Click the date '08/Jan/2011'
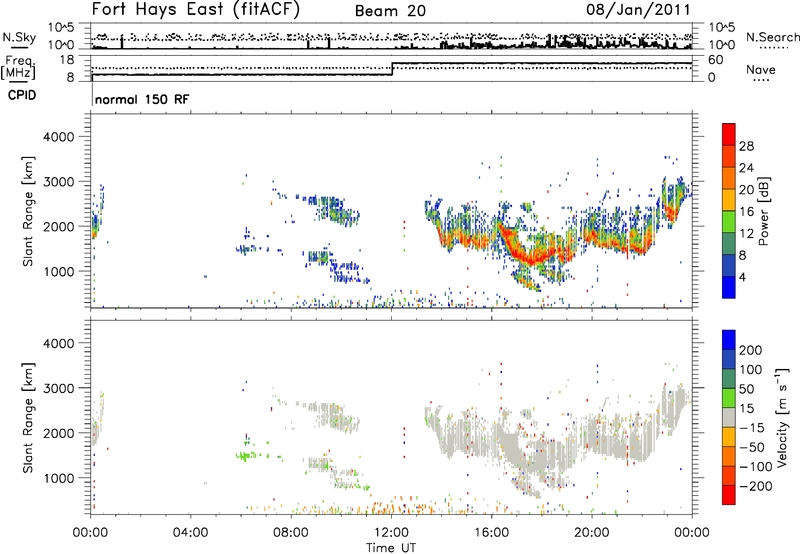The image size is (800, 554). [638, 10]
